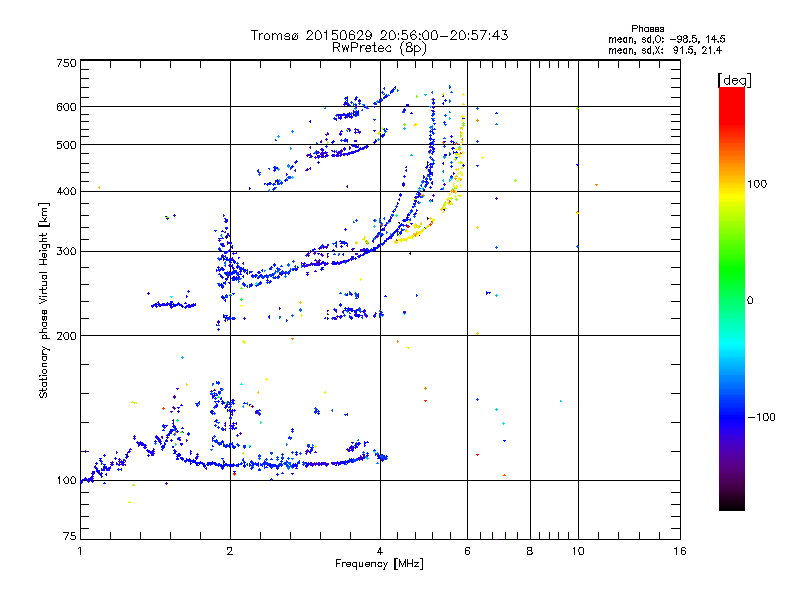Click the x-axis tick label '6'
Image resolution: width=800 pixels, height=600 pixels.
tap(467, 551)
